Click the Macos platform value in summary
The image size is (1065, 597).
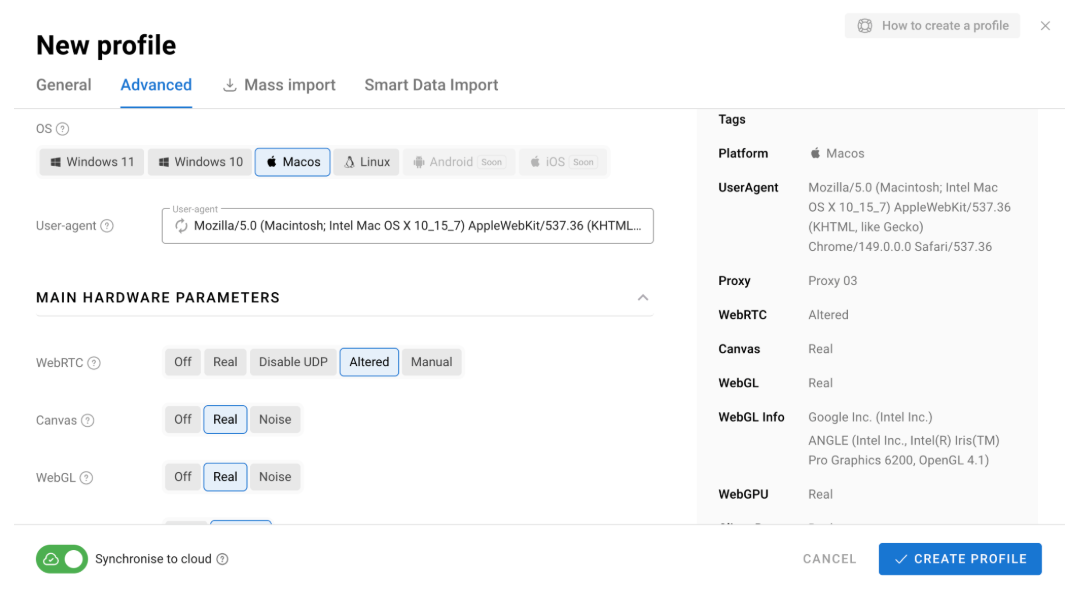[x=845, y=153]
